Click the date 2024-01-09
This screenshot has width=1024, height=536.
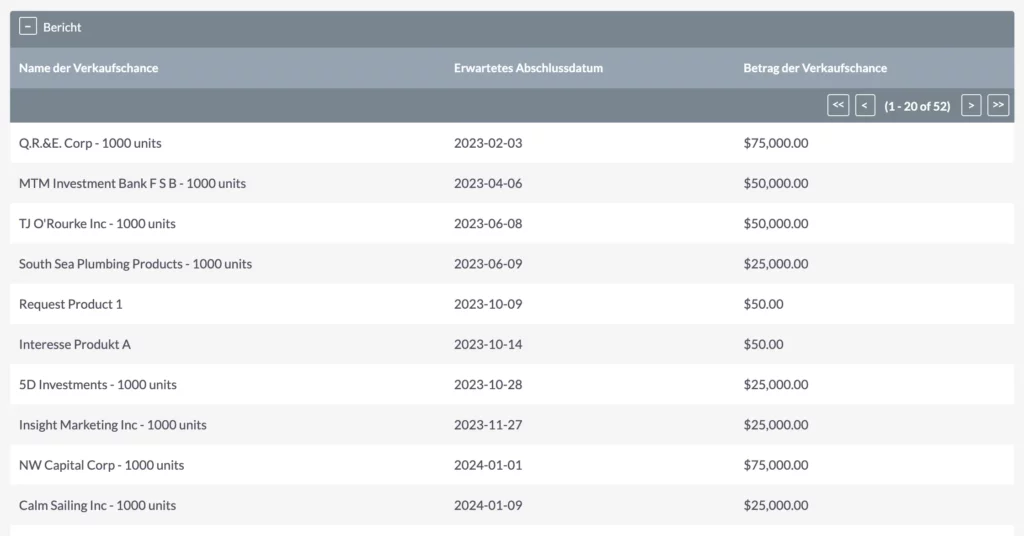click(x=488, y=505)
